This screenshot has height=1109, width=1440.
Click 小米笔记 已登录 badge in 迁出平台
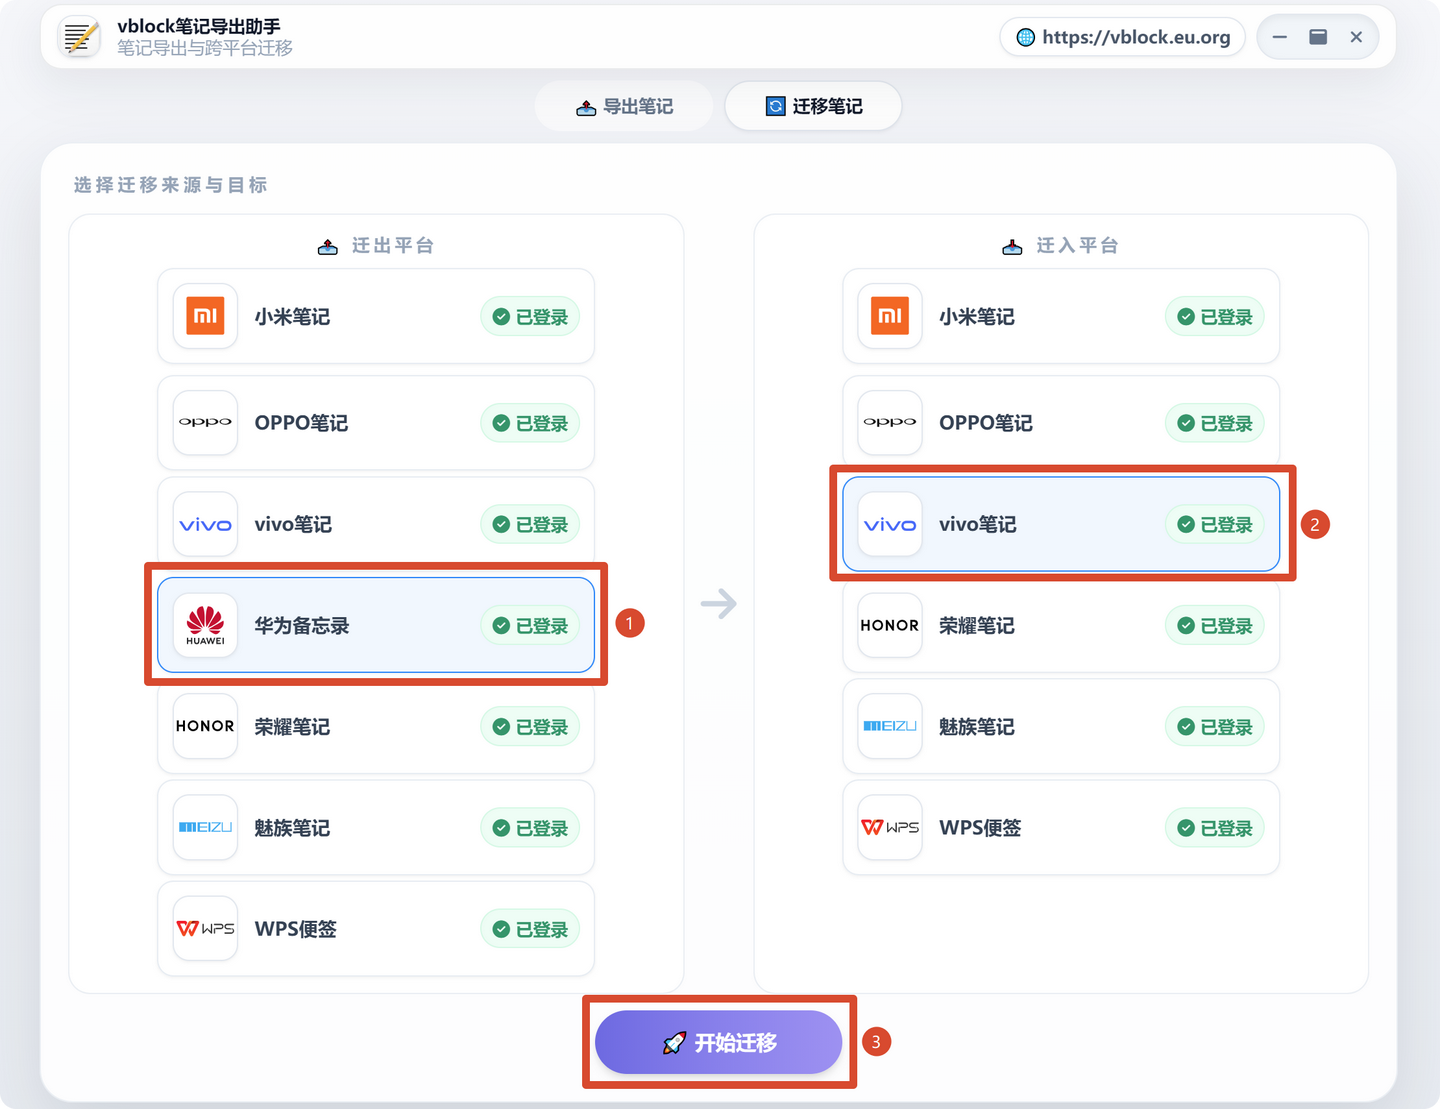click(x=530, y=317)
